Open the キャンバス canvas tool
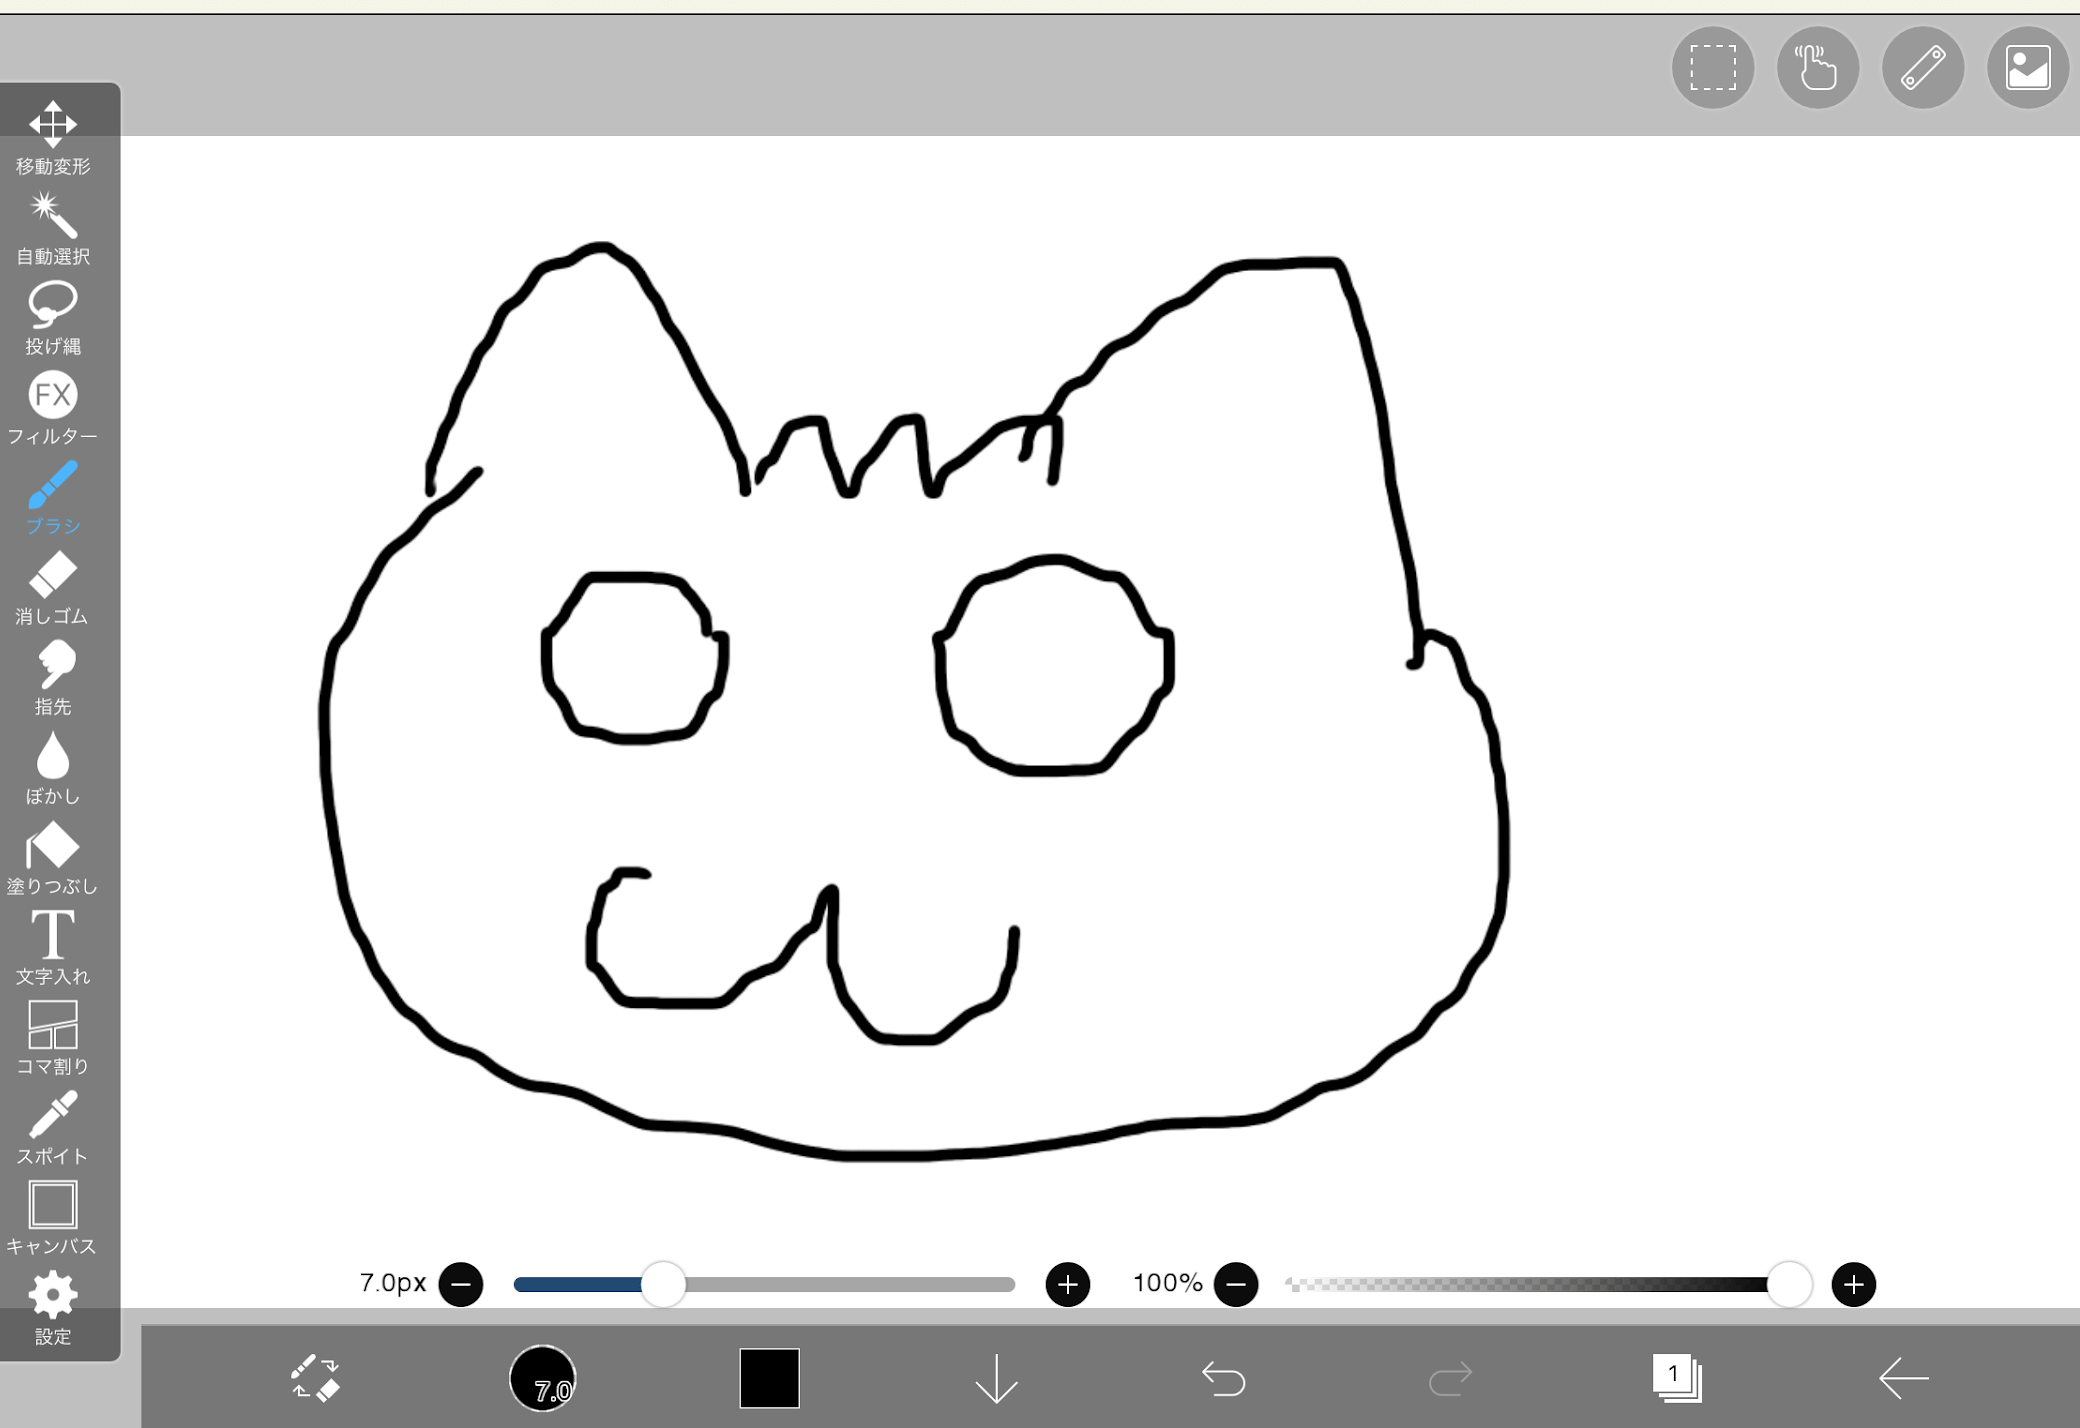 (x=53, y=1218)
